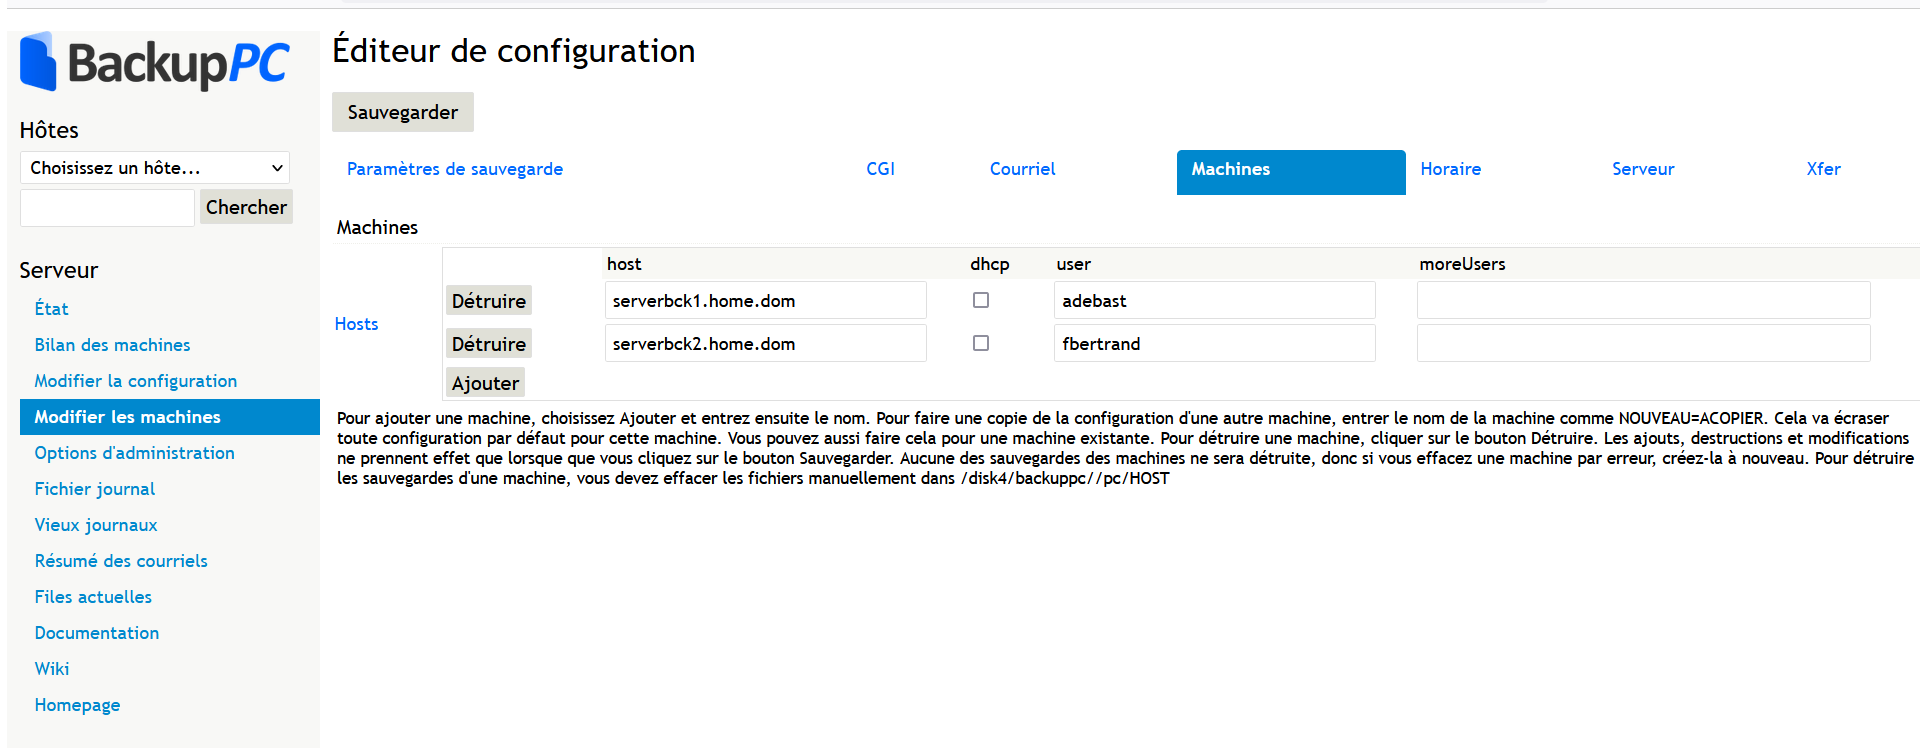This screenshot has height=748, width=1920.
Task: Select the Courriel tab
Action: (x=1022, y=169)
